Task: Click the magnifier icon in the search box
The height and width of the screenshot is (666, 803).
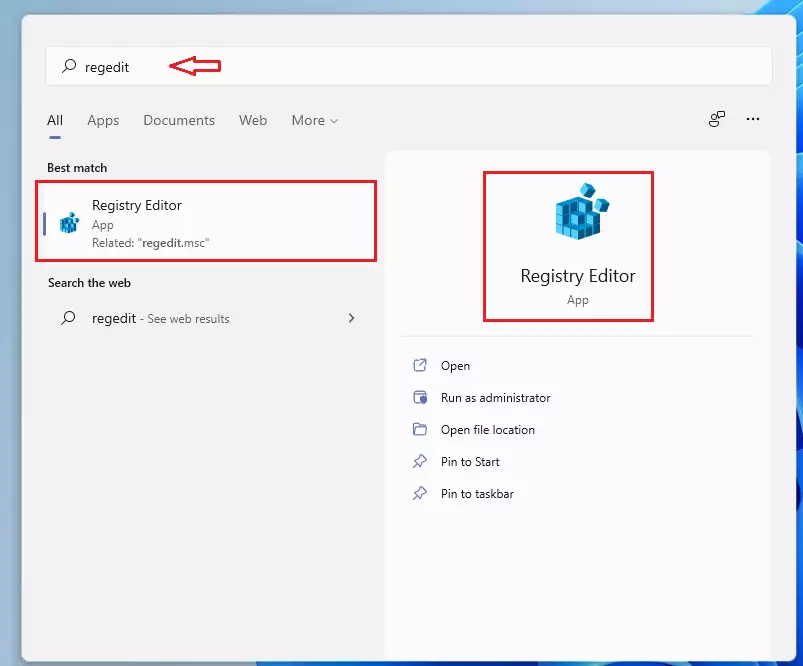Action: click(69, 66)
